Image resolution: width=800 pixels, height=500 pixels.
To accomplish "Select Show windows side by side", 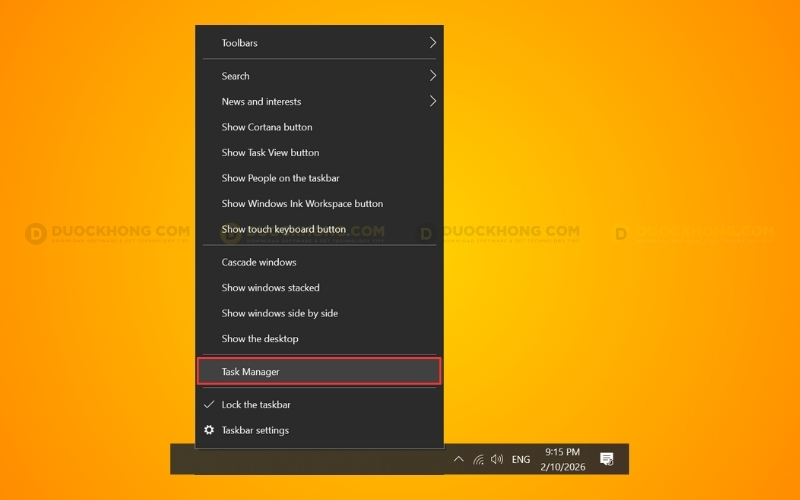I will pyautogui.click(x=280, y=313).
